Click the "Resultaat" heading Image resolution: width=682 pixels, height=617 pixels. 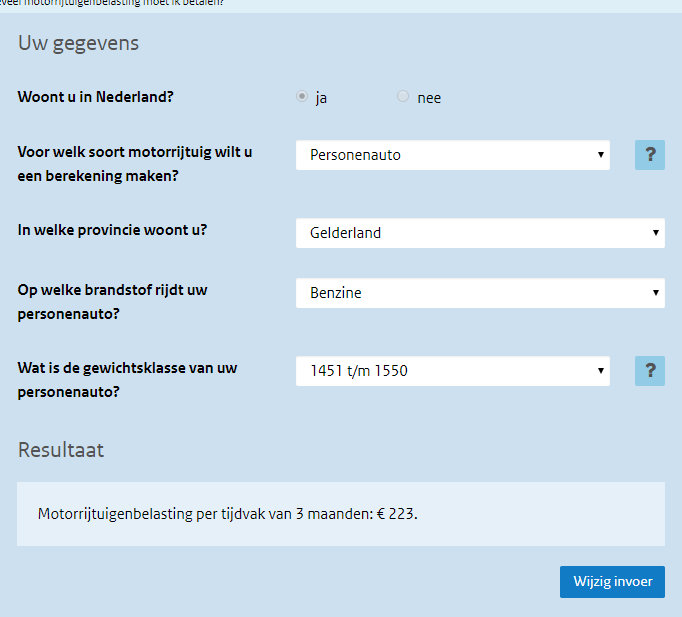[x=61, y=450]
